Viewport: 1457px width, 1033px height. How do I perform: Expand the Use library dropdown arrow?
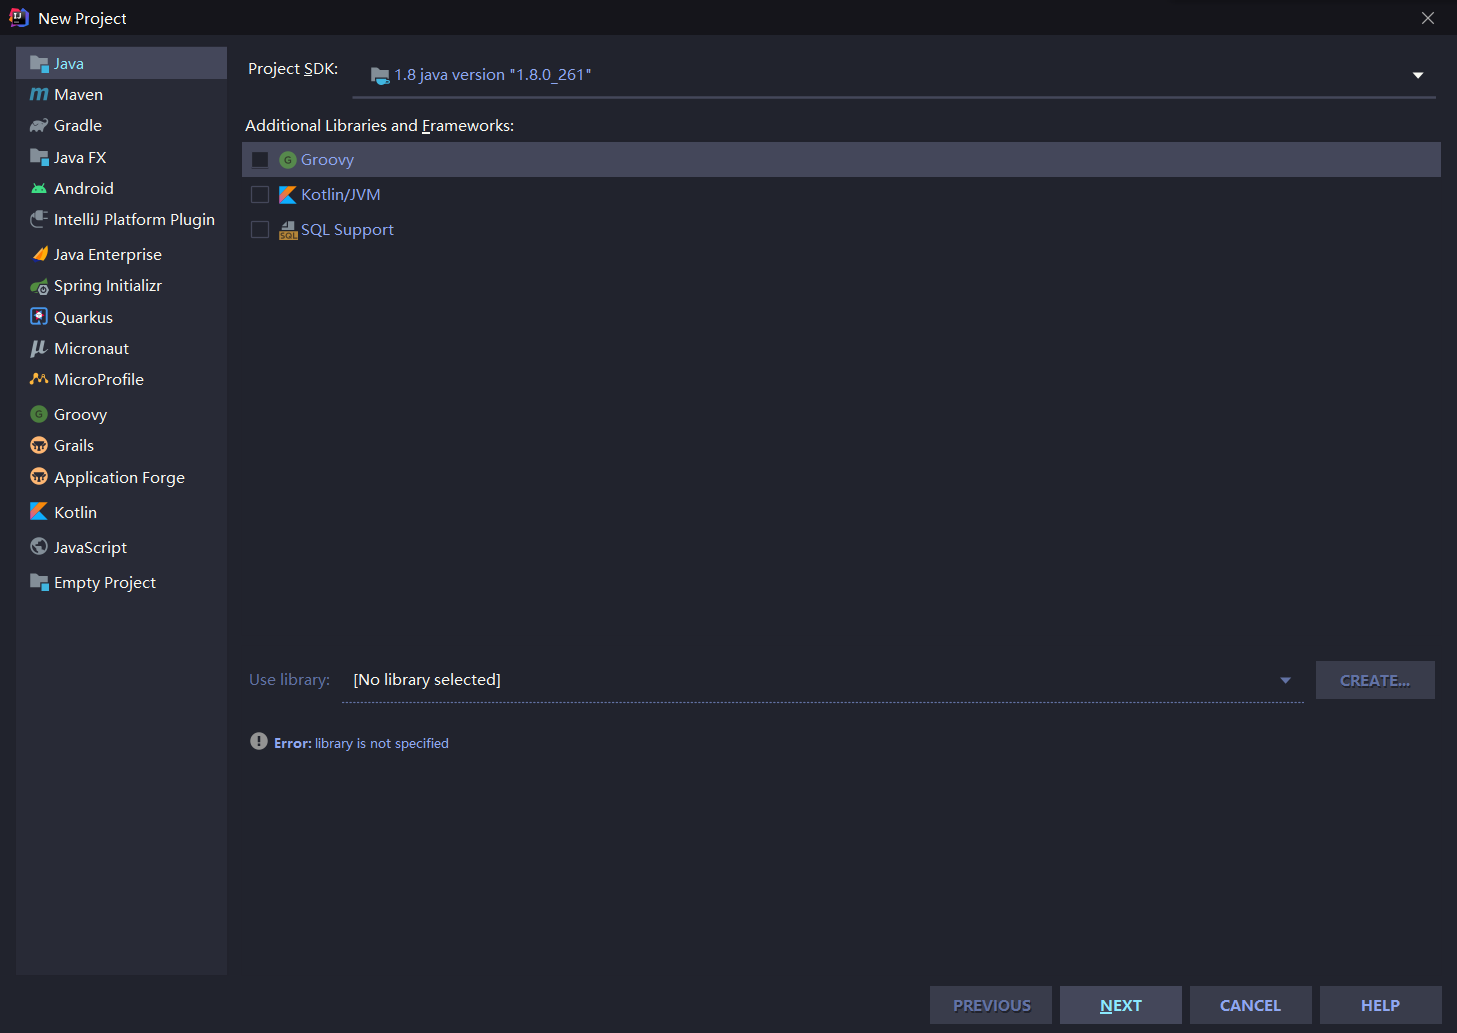point(1286,680)
